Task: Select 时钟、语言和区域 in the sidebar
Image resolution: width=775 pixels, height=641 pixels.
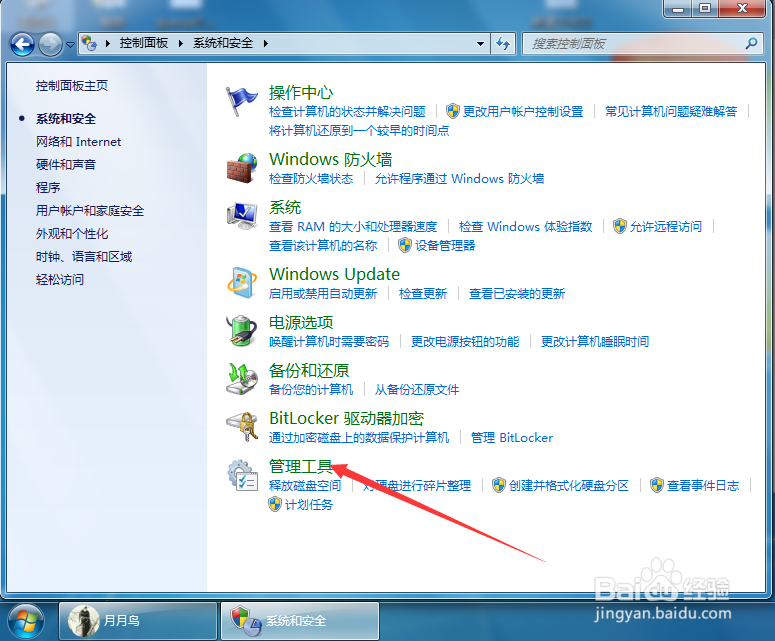Action: 84,256
